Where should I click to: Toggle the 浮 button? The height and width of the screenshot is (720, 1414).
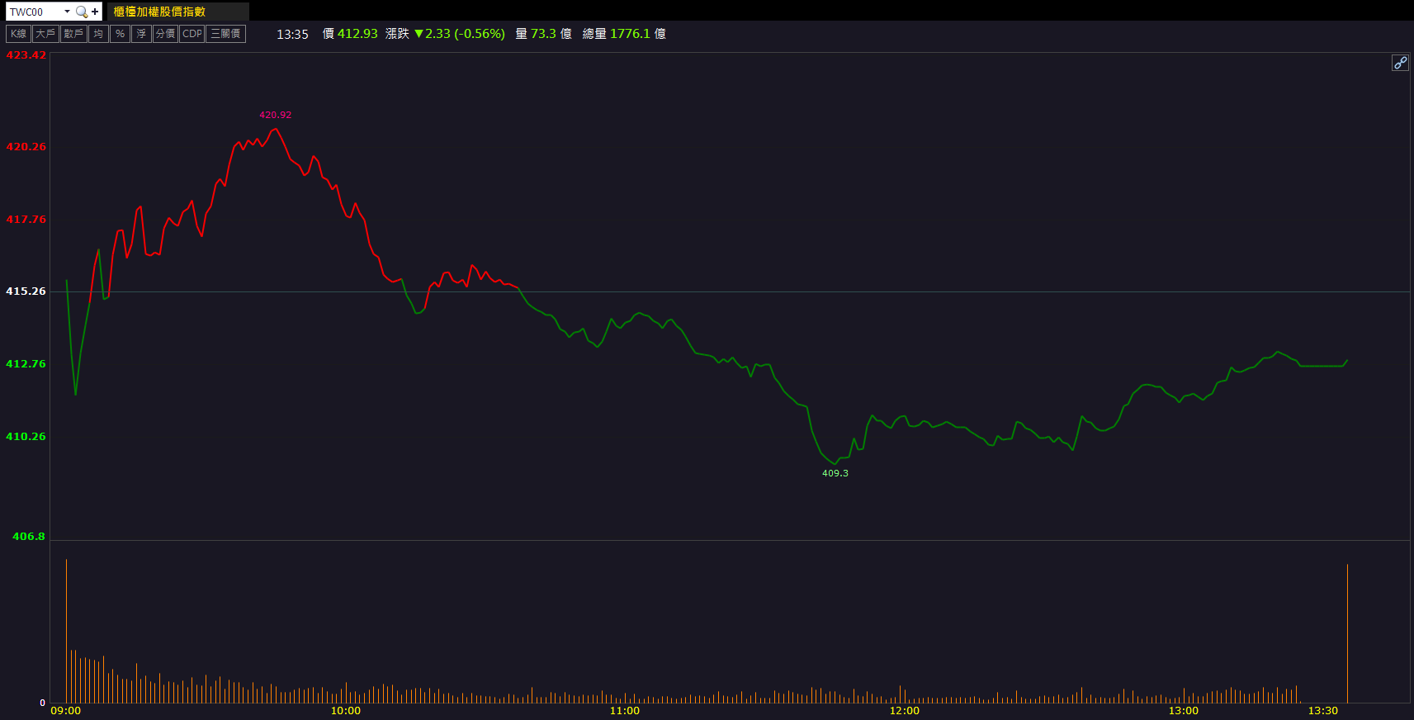click(141, 34)
